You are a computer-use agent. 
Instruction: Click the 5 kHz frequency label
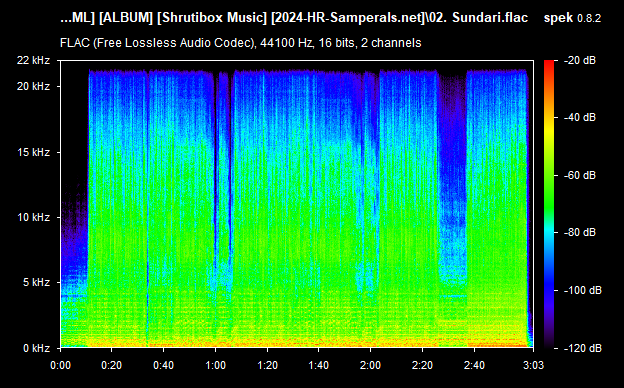(x=36, y=283)
